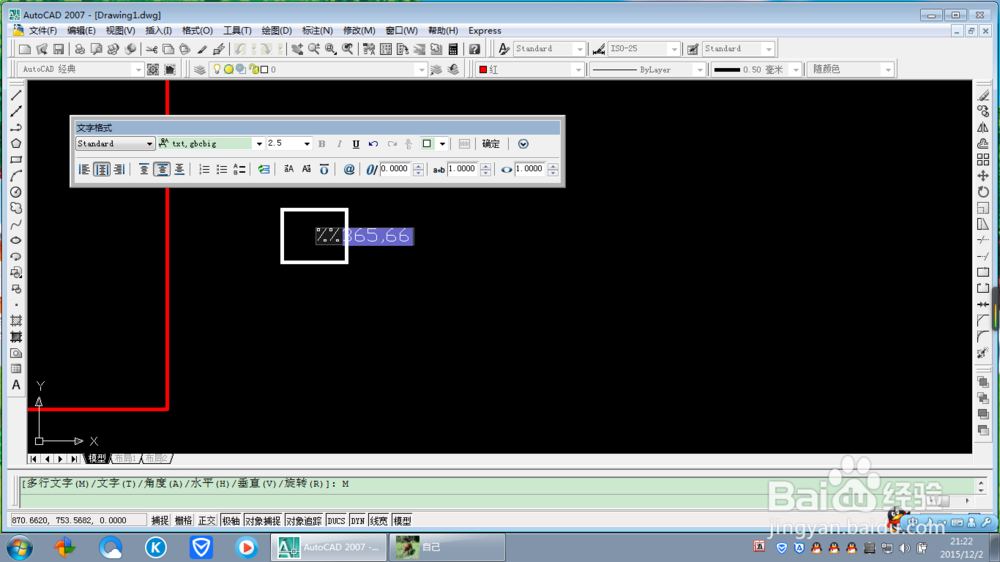The height and width of the screenshot is (562, 1000).
Task: Select the Circle drawing tool
Action: pos(16,192)
